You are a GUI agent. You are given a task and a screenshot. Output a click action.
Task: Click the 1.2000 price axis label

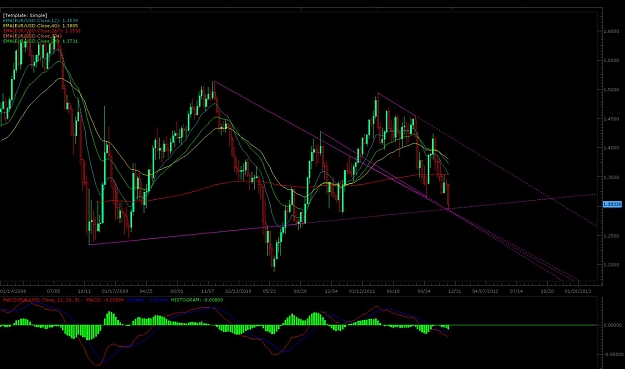[611, 265]
